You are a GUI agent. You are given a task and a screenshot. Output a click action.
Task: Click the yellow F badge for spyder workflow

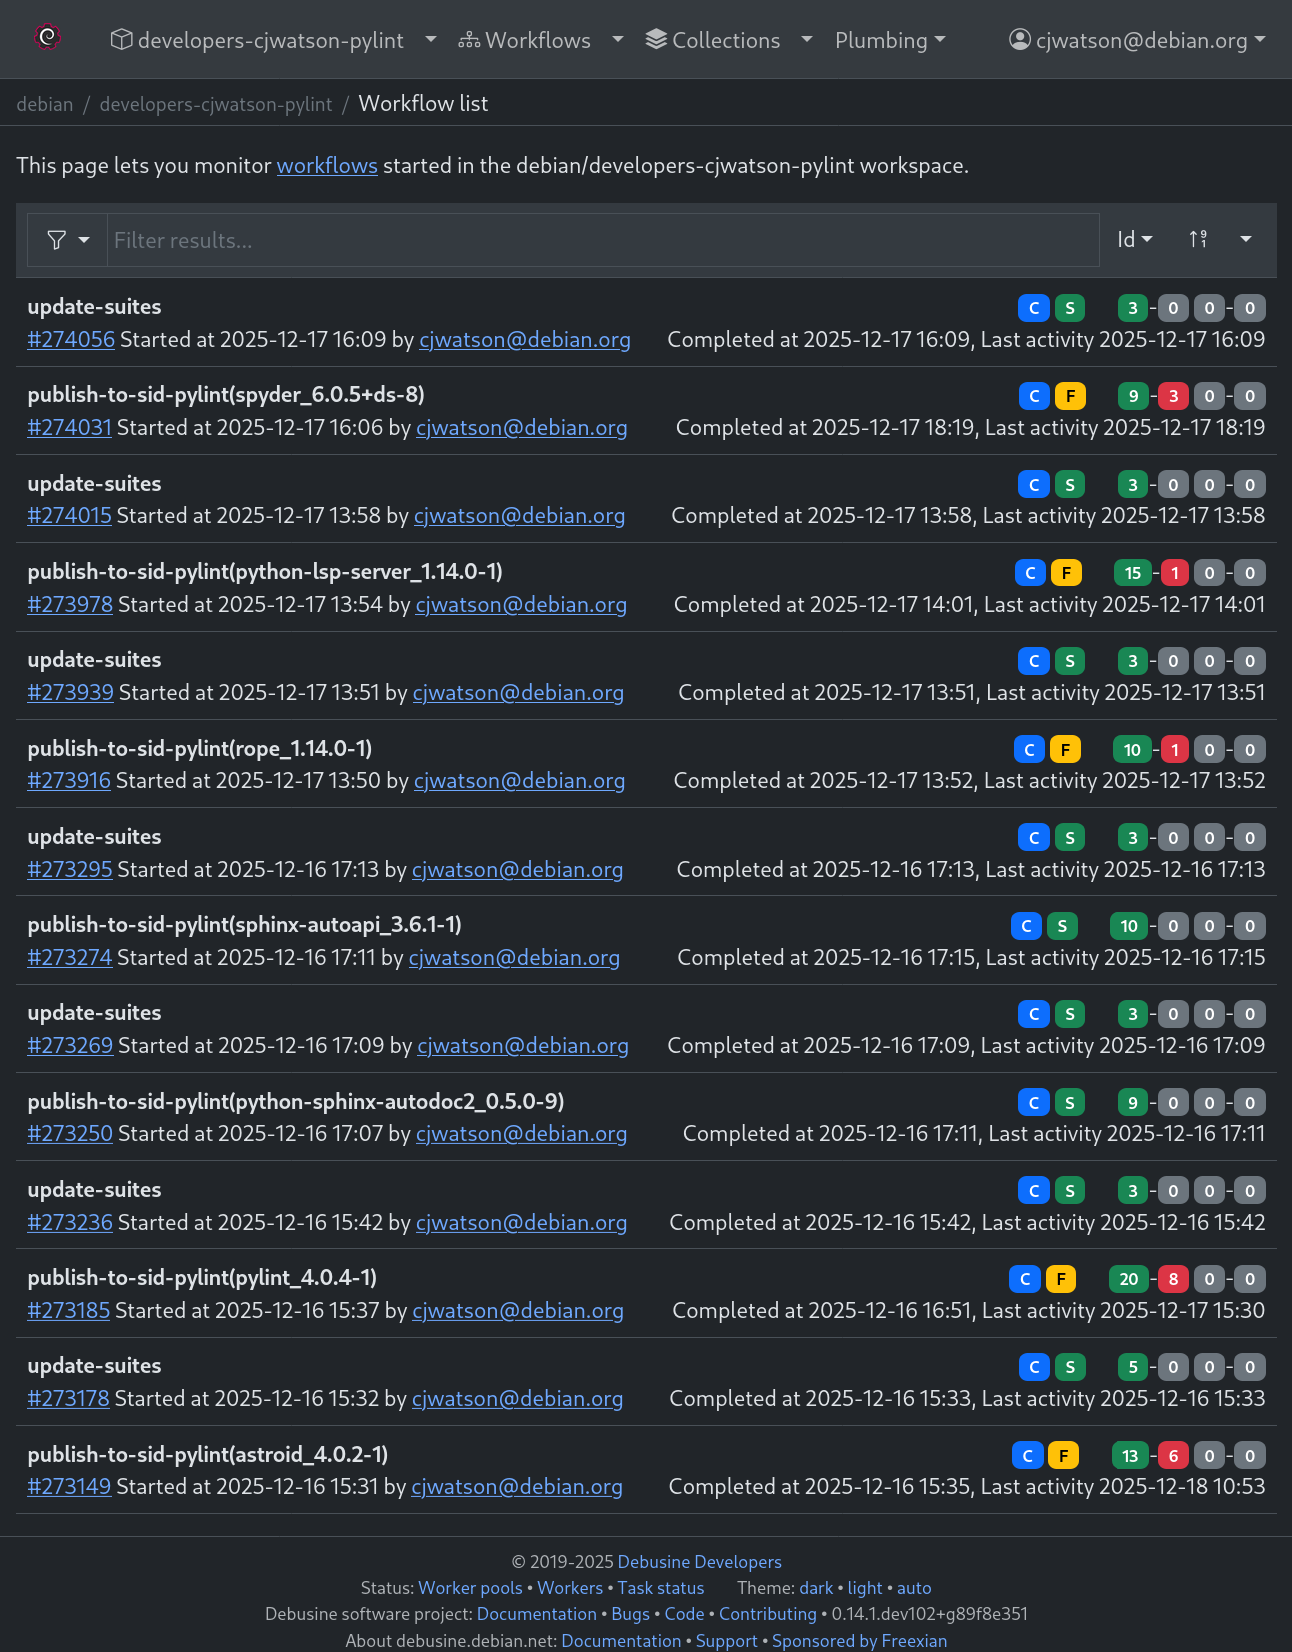1070,396
